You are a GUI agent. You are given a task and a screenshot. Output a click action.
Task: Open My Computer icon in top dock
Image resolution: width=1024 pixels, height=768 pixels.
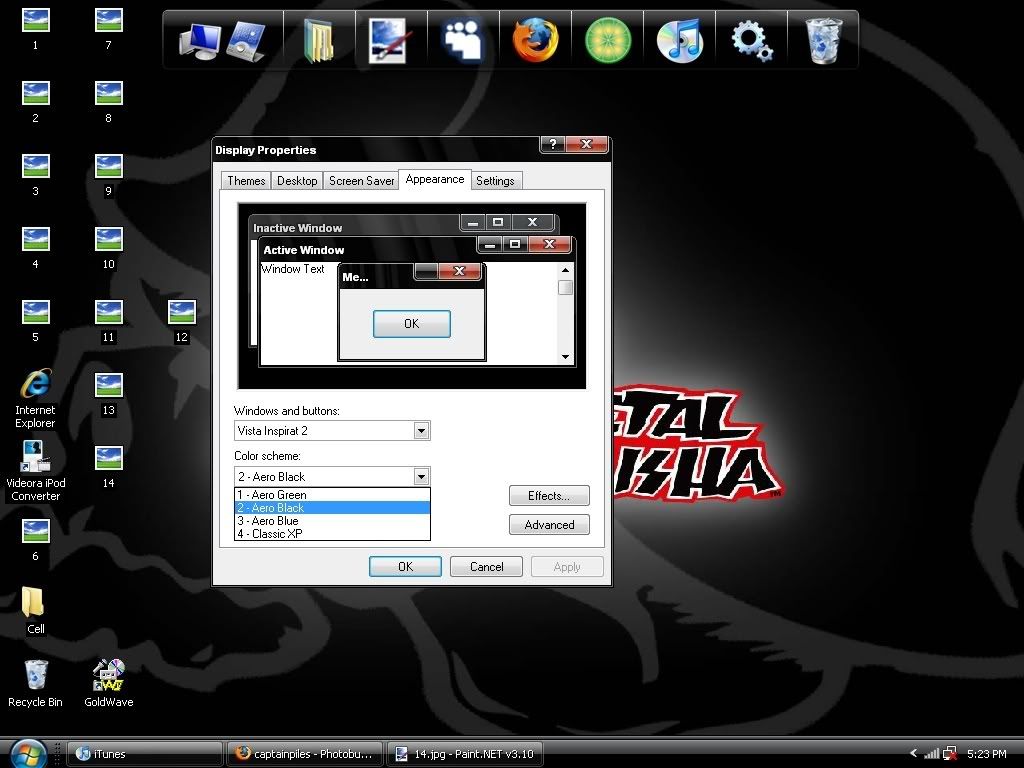199,40
